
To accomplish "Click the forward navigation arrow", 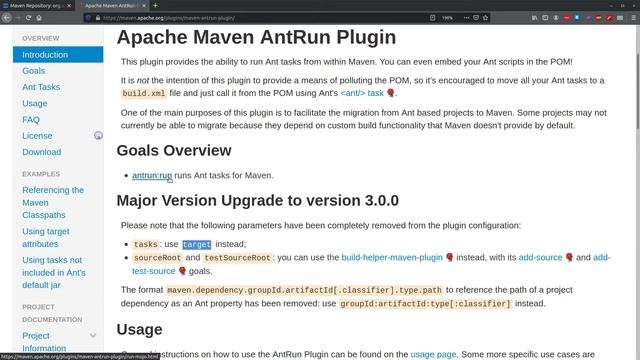I will [18, 18].
